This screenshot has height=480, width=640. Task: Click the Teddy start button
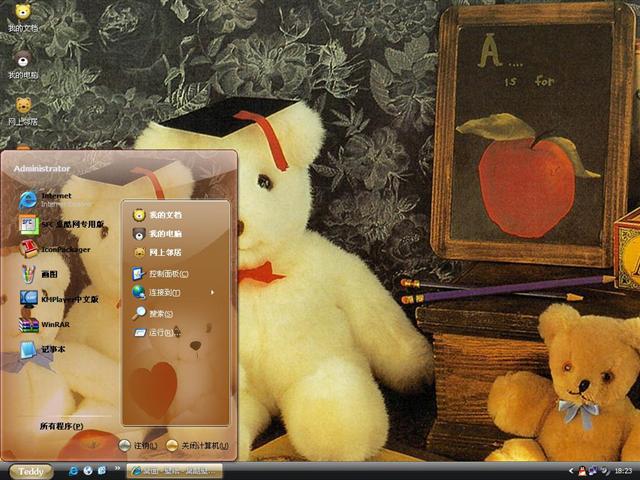click(31, 471)
